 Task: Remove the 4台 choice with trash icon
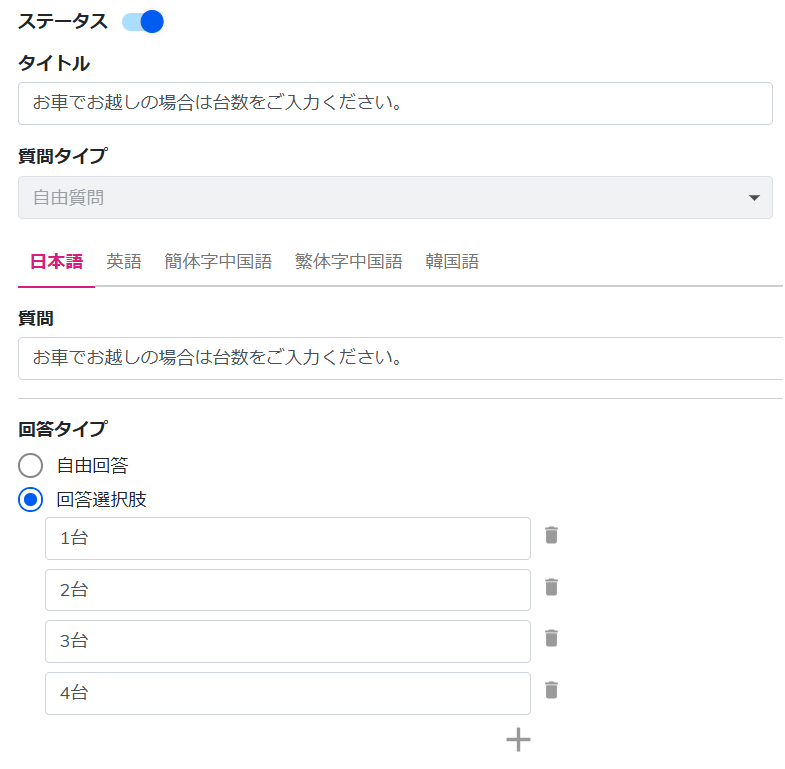coord(551,690)
